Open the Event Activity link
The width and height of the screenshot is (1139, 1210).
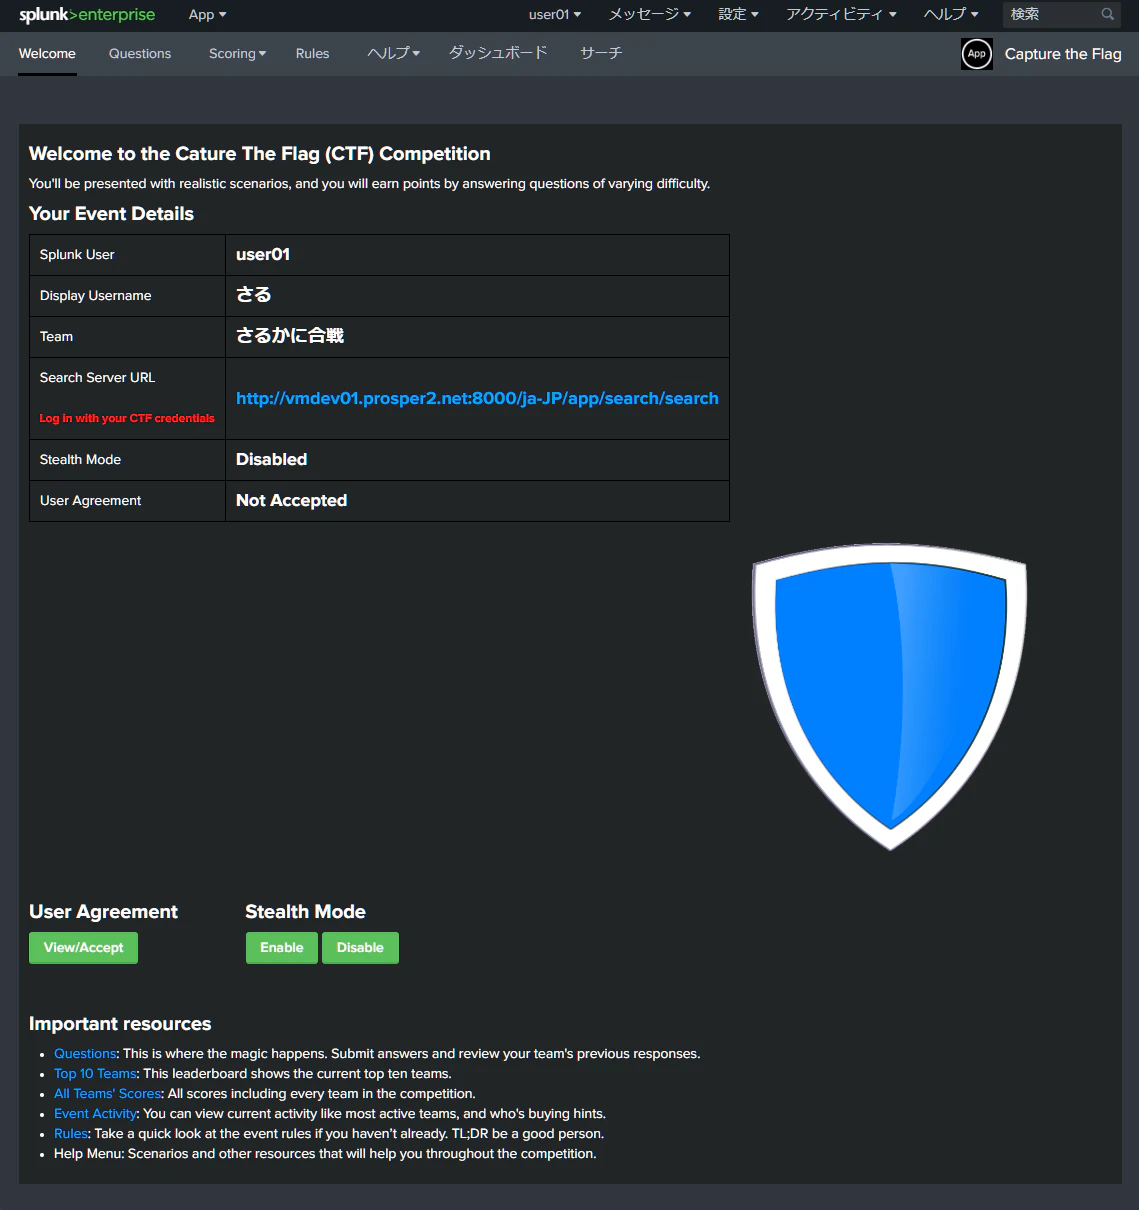(x=95, y=1114)
